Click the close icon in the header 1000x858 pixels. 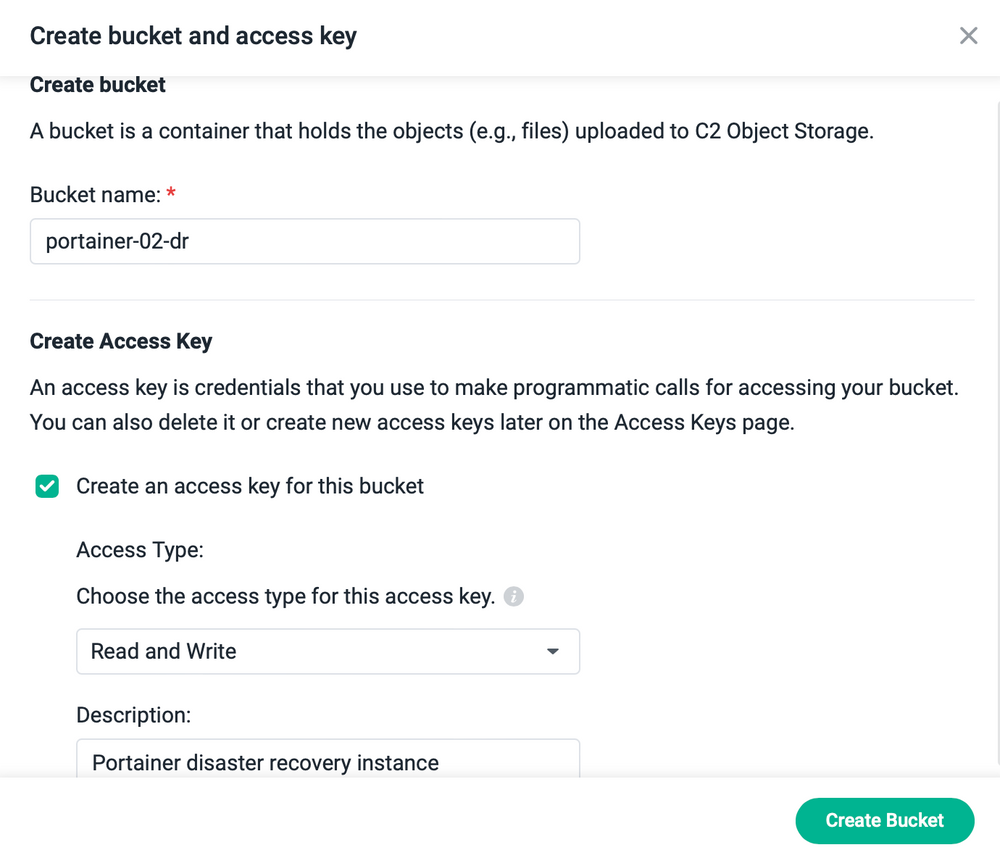point(968,35)
